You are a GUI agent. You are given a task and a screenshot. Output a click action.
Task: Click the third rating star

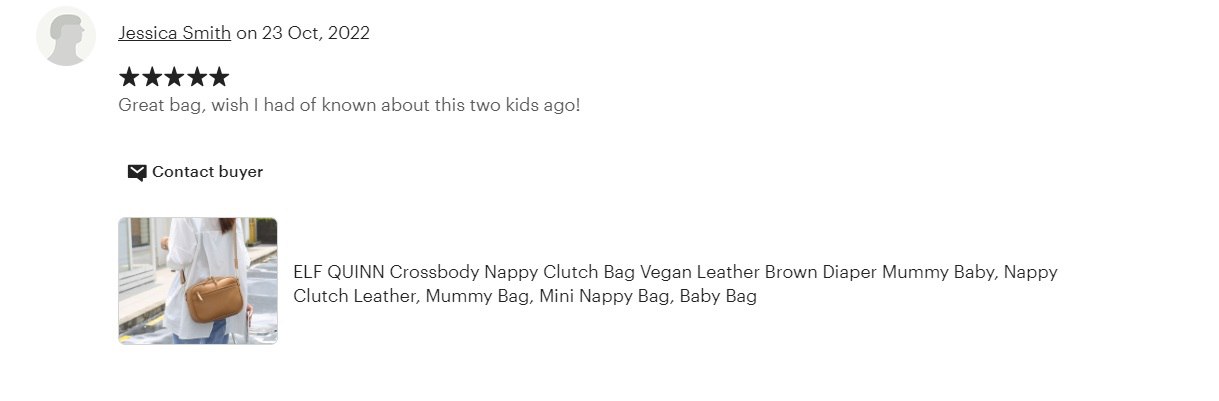tap(174, 77)
